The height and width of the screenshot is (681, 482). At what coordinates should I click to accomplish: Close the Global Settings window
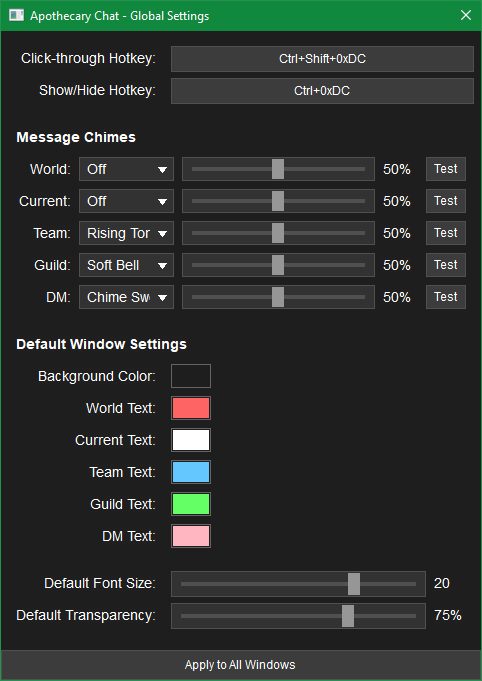[466, 16]
